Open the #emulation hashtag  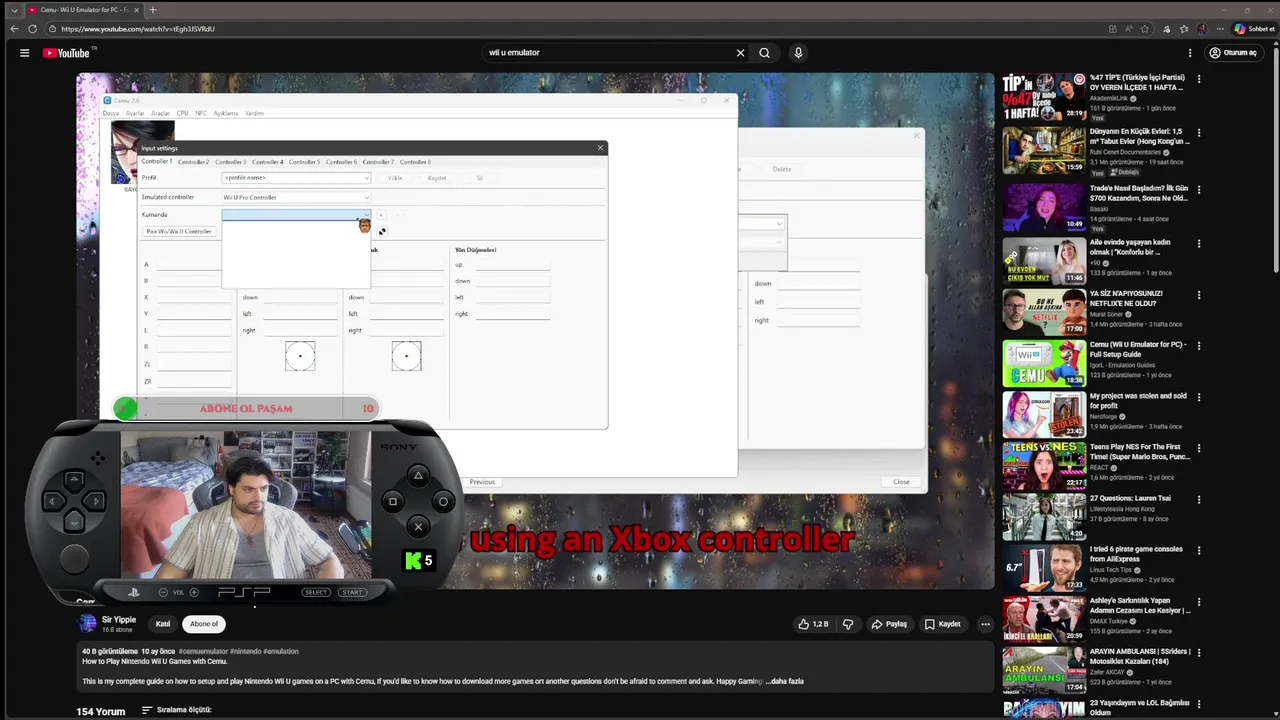(x=281, y=651)
